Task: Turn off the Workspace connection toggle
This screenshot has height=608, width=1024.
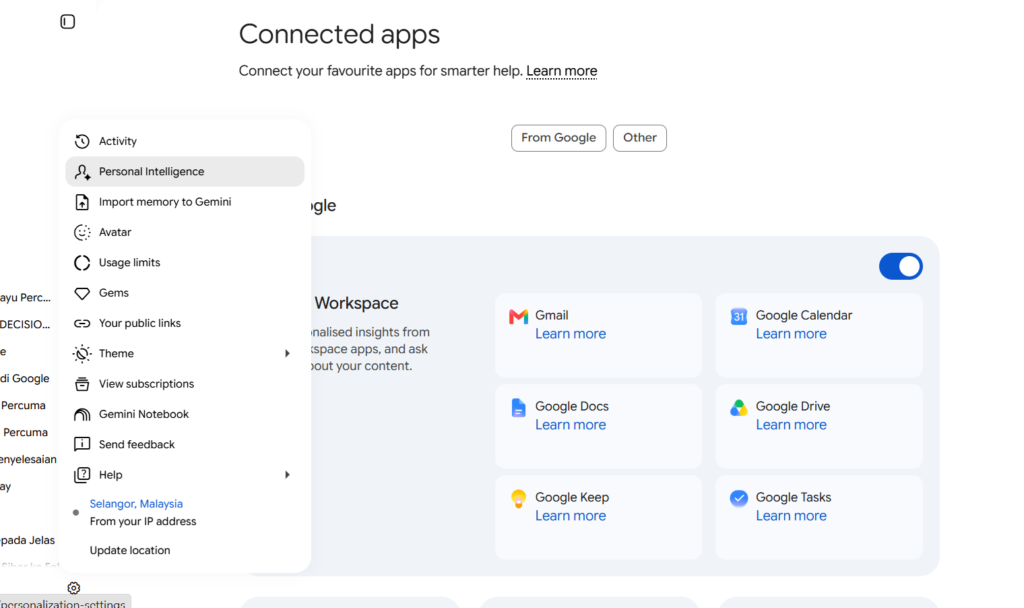Action: [901, 266]
